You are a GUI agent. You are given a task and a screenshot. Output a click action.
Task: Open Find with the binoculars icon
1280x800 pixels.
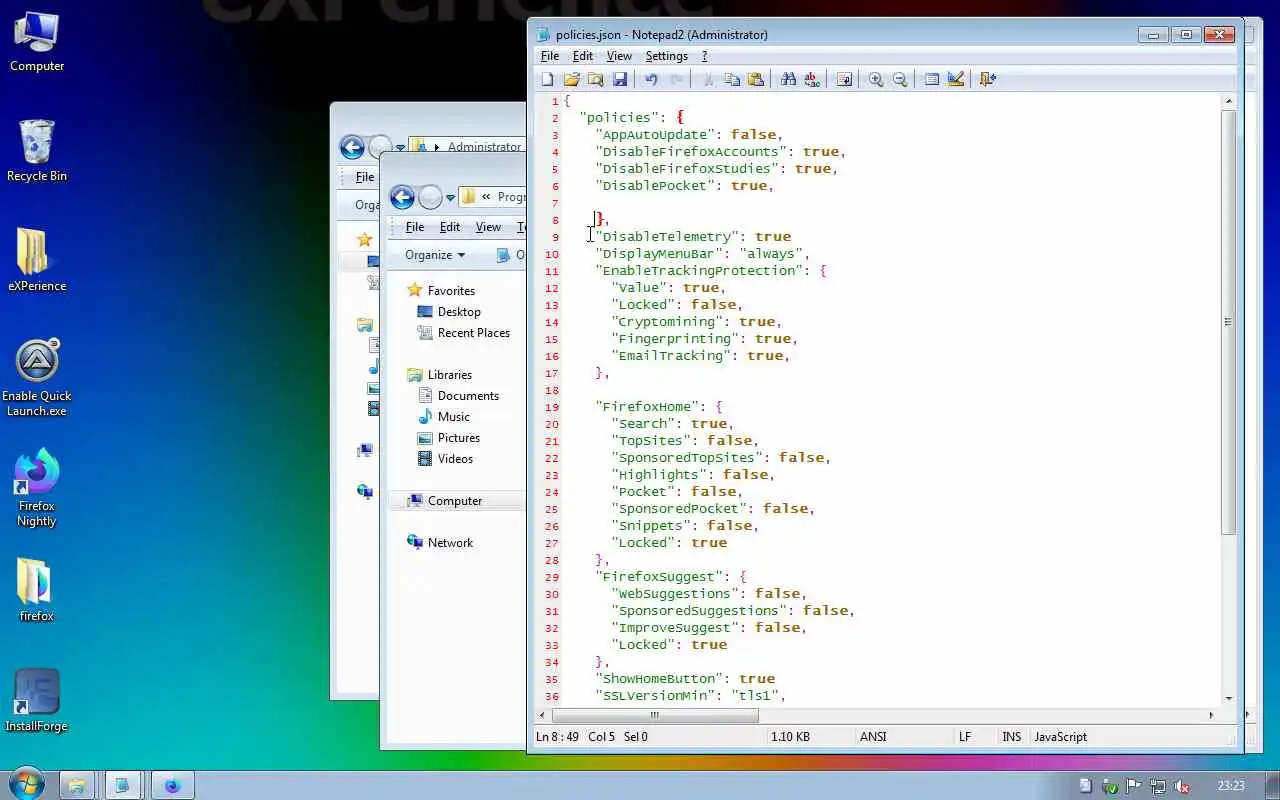[x=788, y=79]
